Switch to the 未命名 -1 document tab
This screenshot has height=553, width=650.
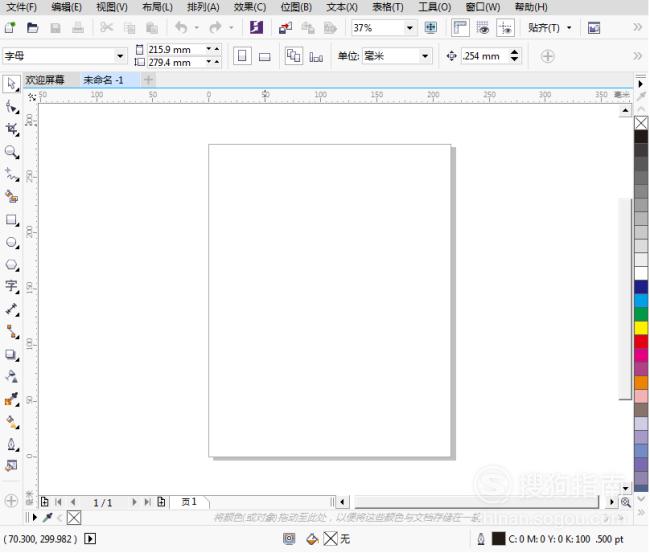pyautogui.click(x=103, y=80)
